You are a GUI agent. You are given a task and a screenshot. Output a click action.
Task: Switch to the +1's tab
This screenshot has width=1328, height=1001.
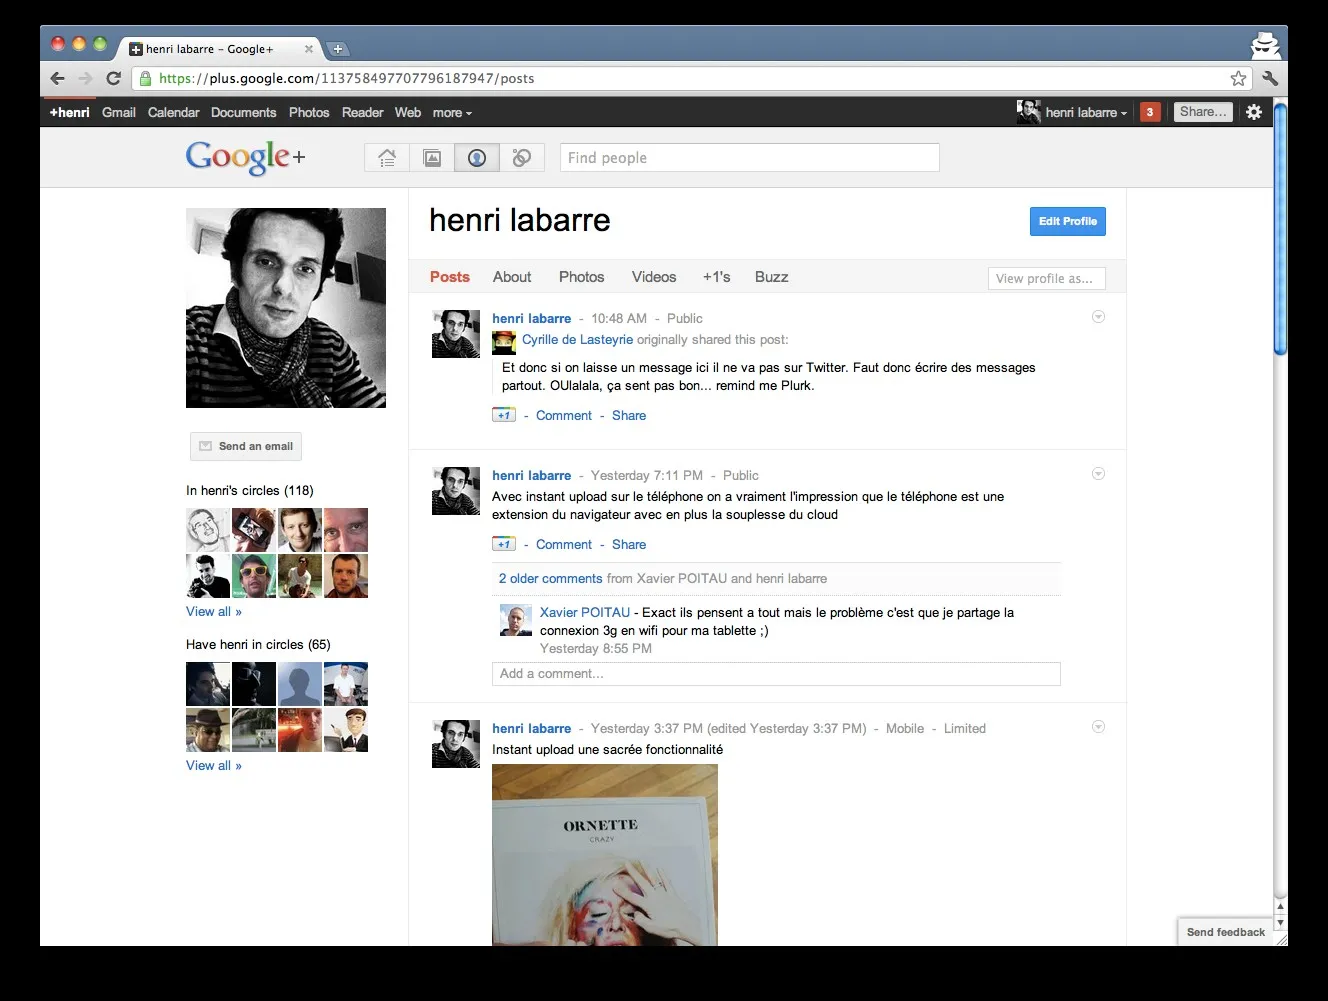(717, 277)
